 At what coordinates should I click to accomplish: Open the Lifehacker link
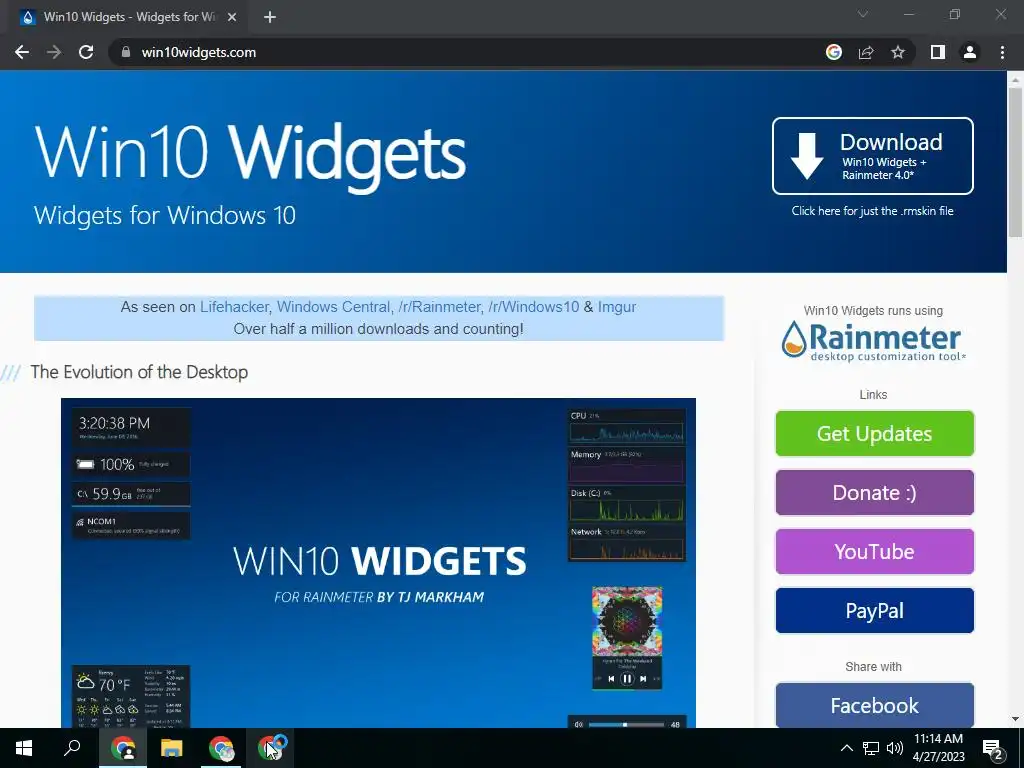pos(234,307)
